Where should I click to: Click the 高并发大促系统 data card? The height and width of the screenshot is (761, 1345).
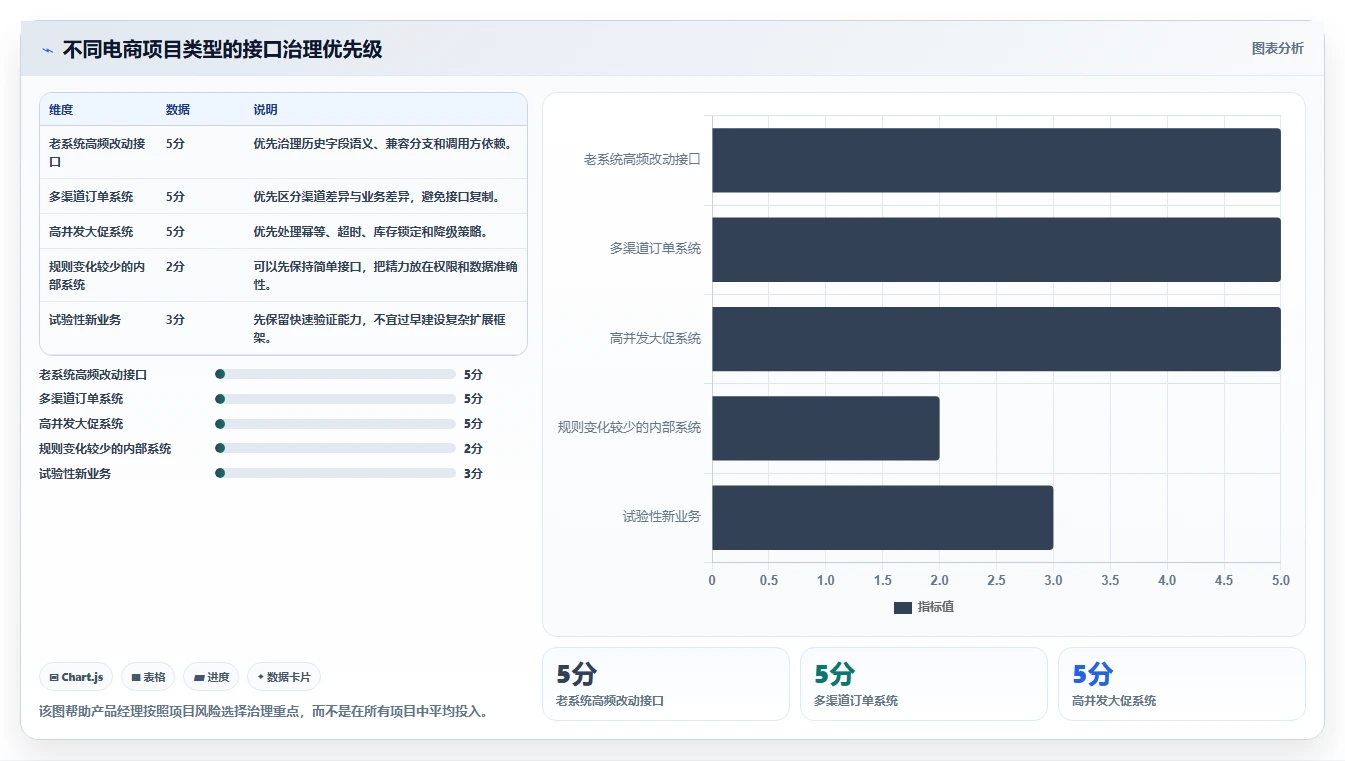(1182, 684)
